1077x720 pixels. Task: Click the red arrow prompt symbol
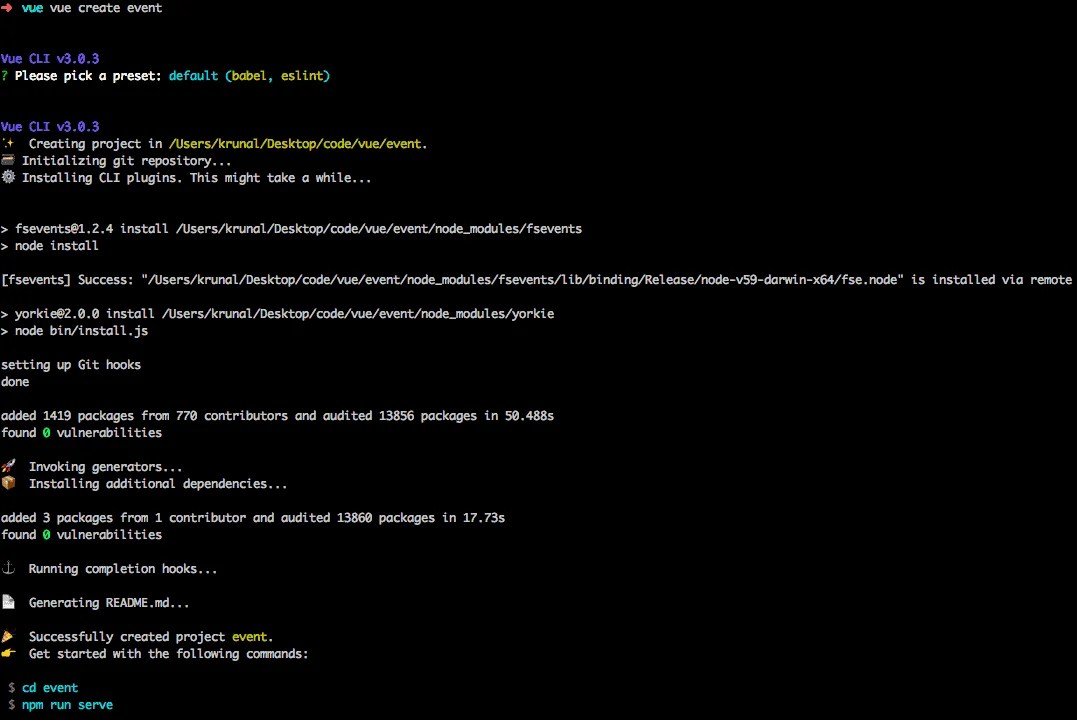(x=8, y=8)
